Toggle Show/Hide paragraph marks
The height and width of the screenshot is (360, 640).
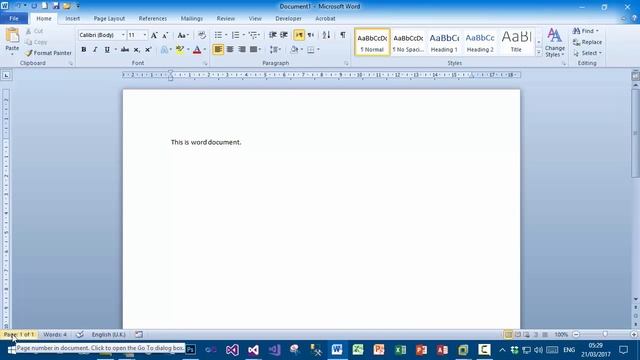tap(343, 35)
